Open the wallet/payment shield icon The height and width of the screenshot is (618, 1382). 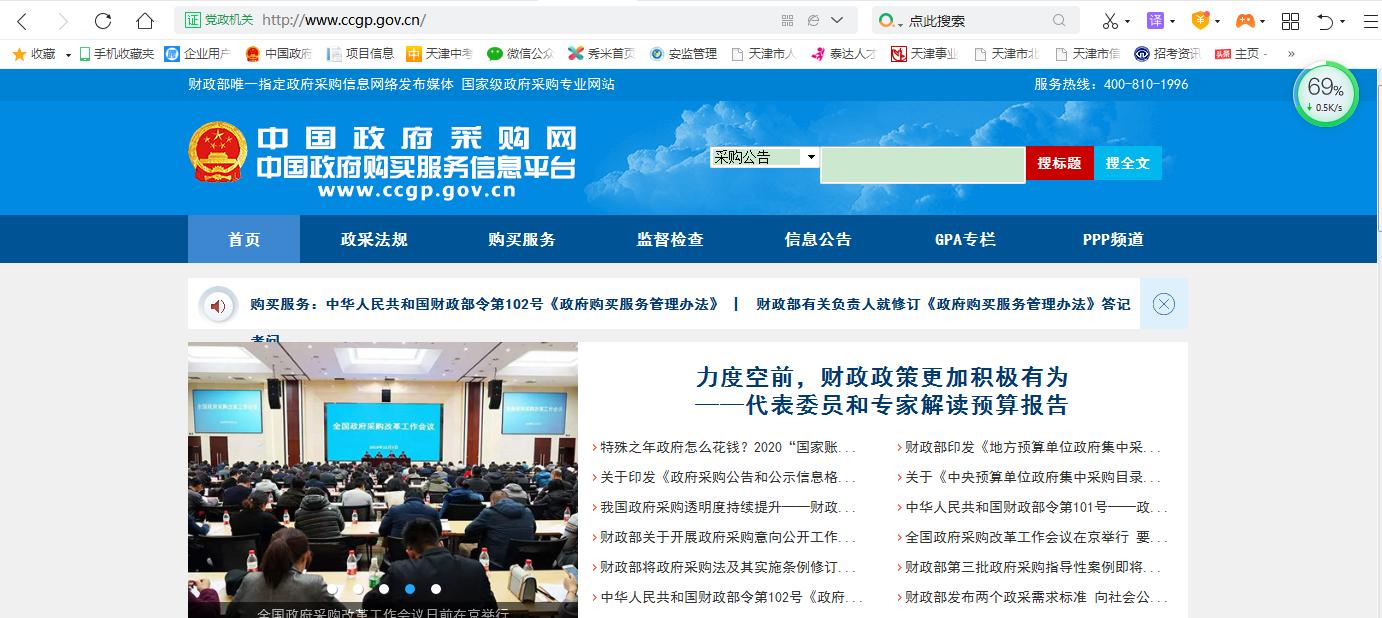(x=1201, y=20)
